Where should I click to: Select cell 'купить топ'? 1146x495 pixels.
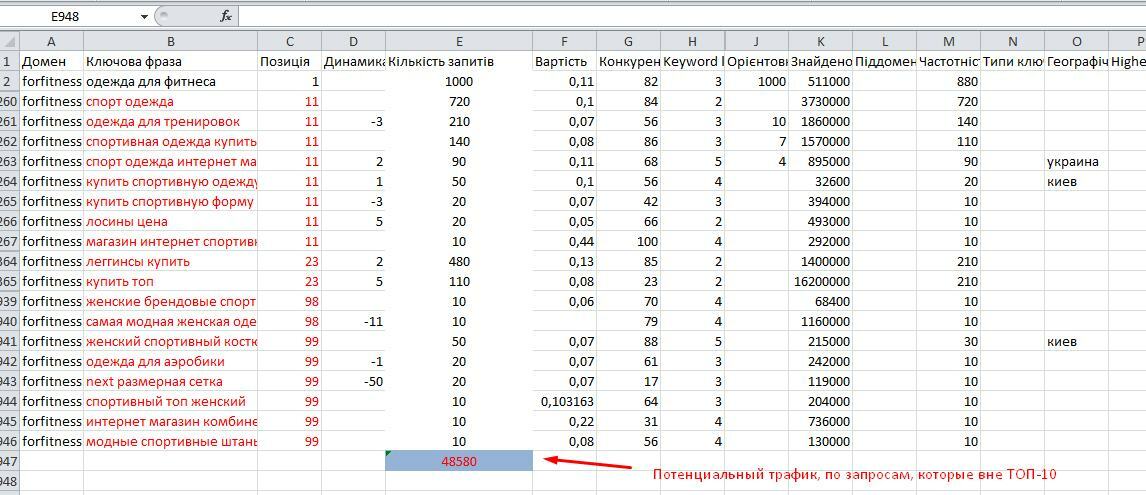point(170,281)
